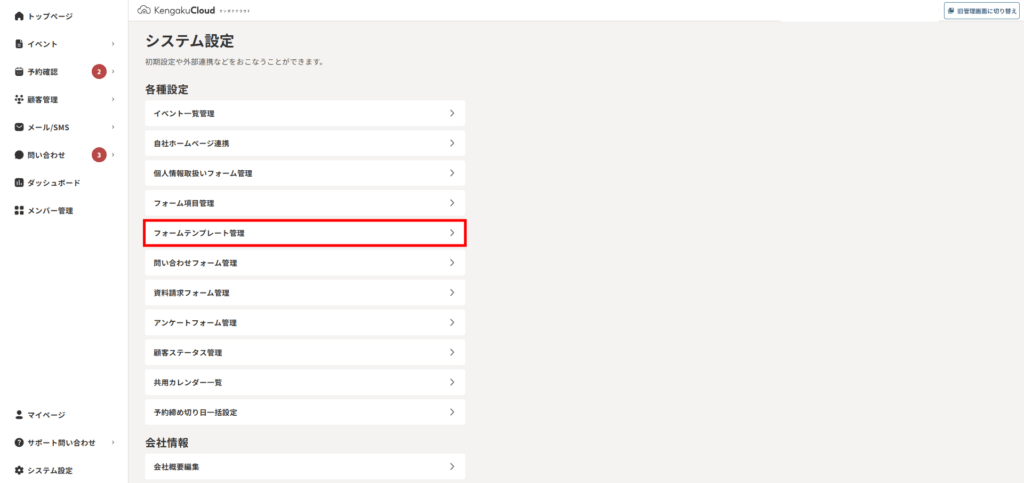Open フォームテンプレート管理 settings row

pyautogui.click(x=304, y=233)
